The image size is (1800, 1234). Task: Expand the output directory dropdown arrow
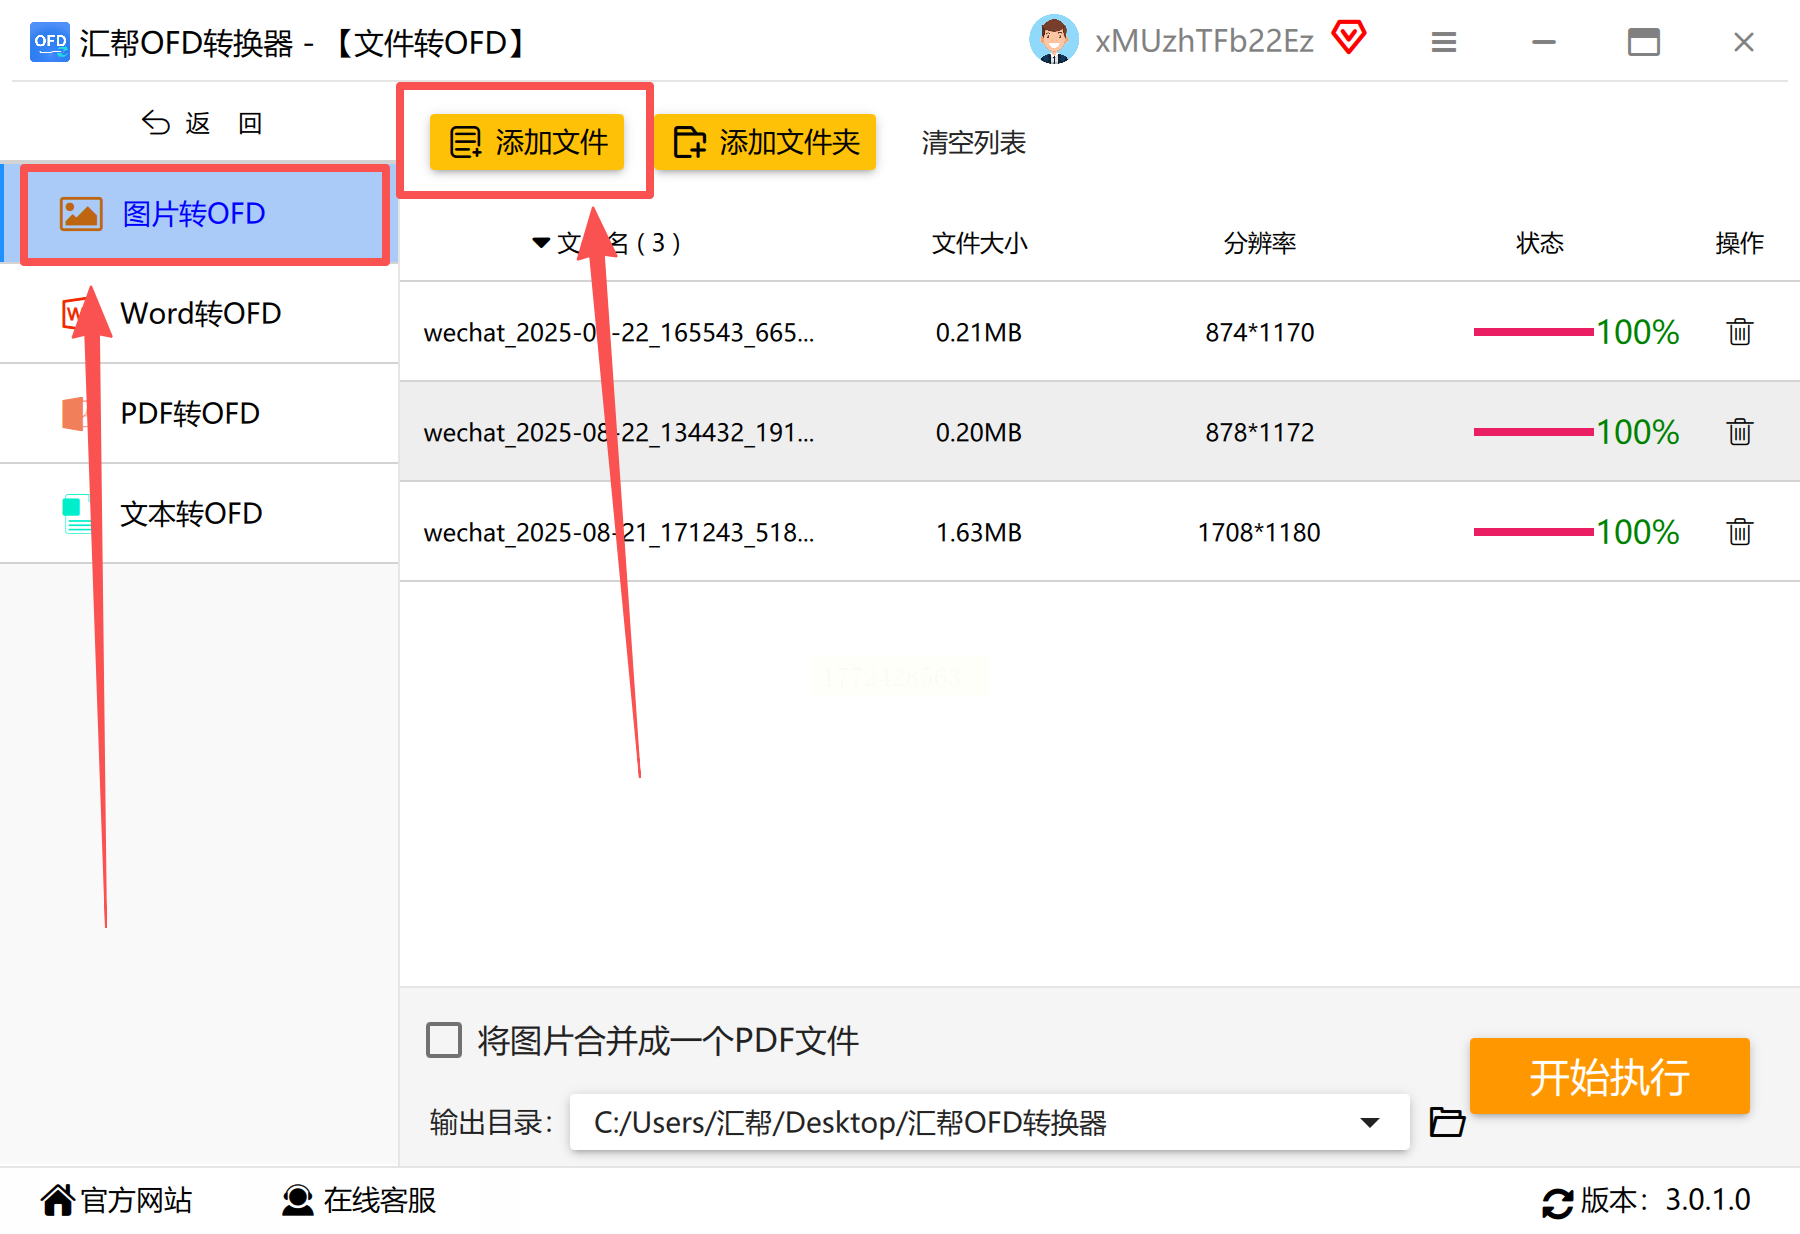pyautogui.click(x=1370, y=1122)
